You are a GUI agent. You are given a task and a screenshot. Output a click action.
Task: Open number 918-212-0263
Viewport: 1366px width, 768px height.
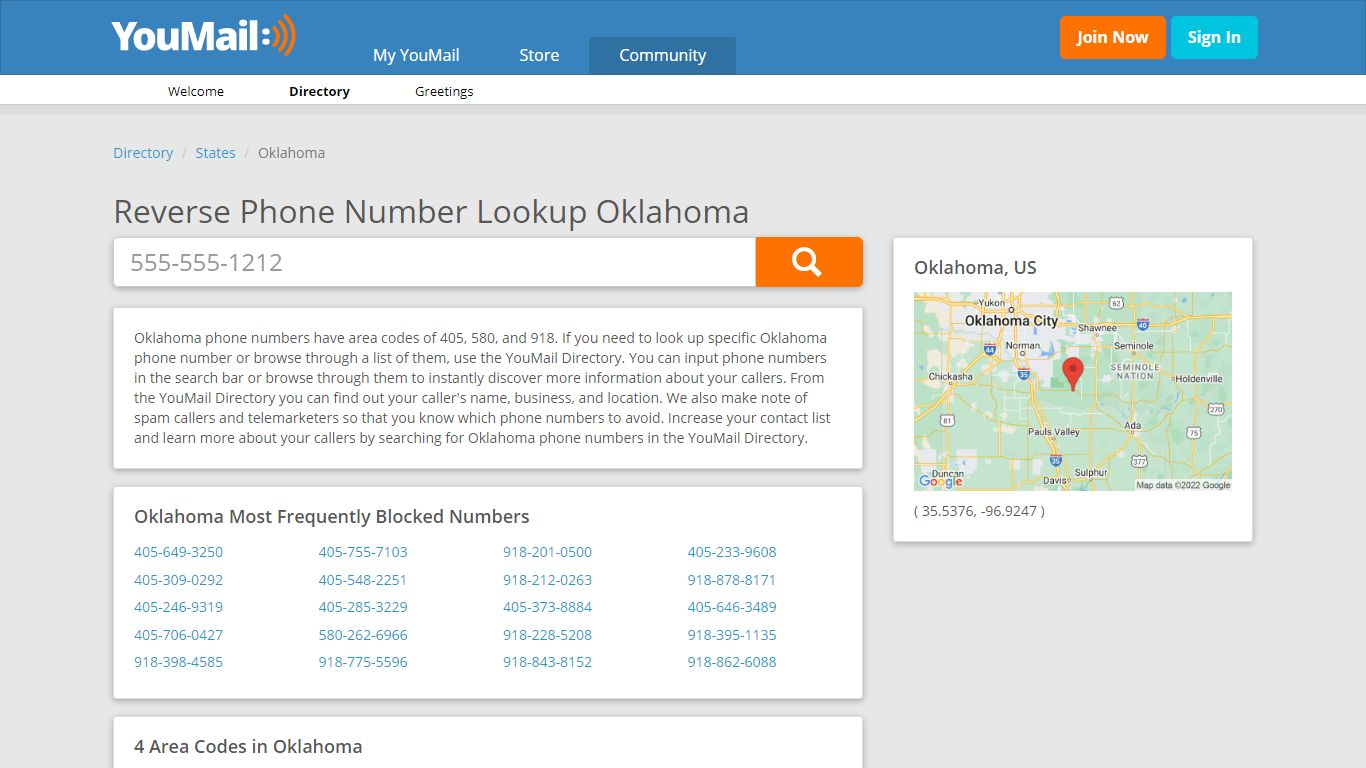pyautogui.click(x=547, y=580)
